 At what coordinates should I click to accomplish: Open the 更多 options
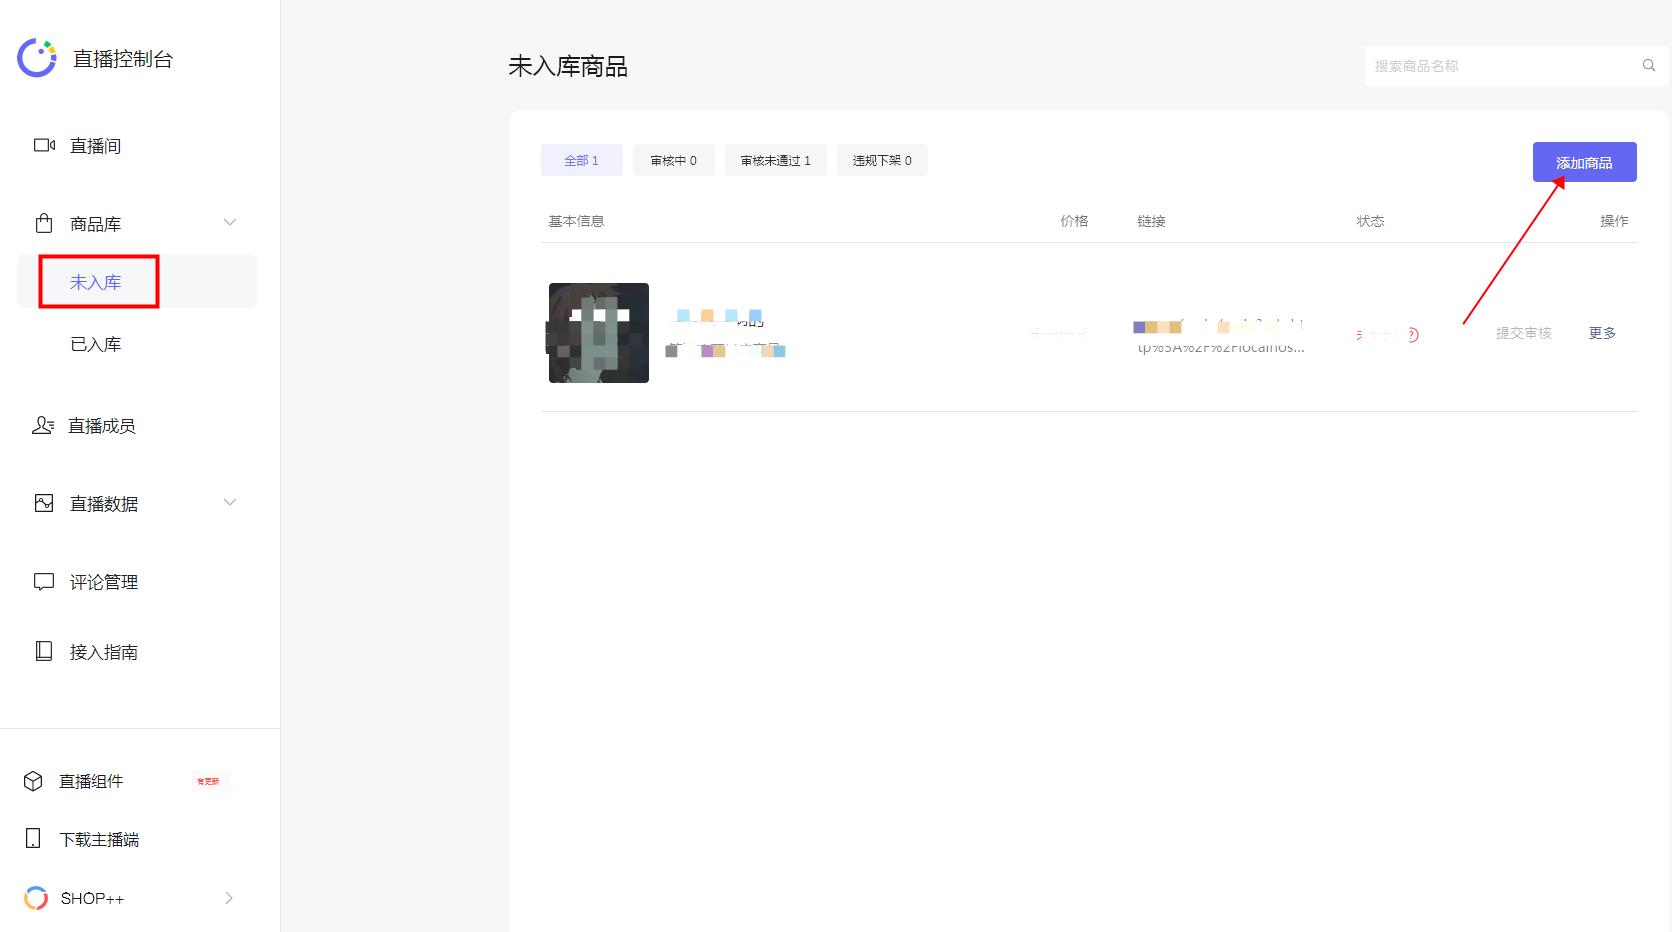[1601, 333]
